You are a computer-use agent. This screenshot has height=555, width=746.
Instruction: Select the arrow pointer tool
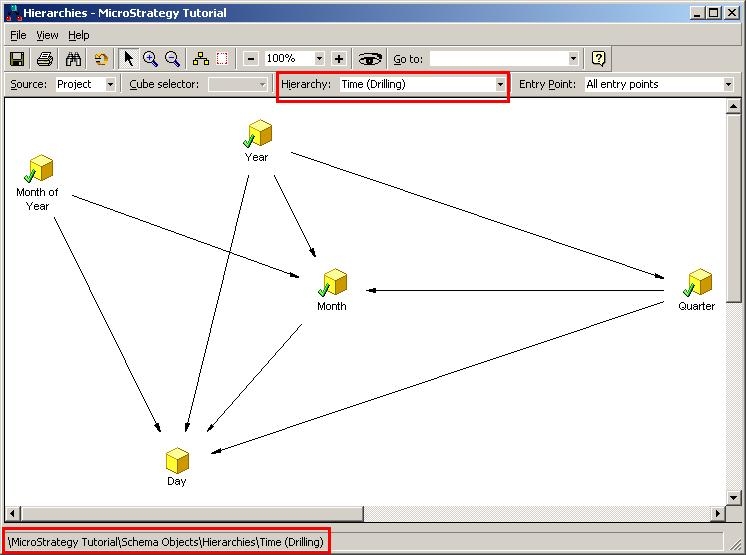pos(128,59)
